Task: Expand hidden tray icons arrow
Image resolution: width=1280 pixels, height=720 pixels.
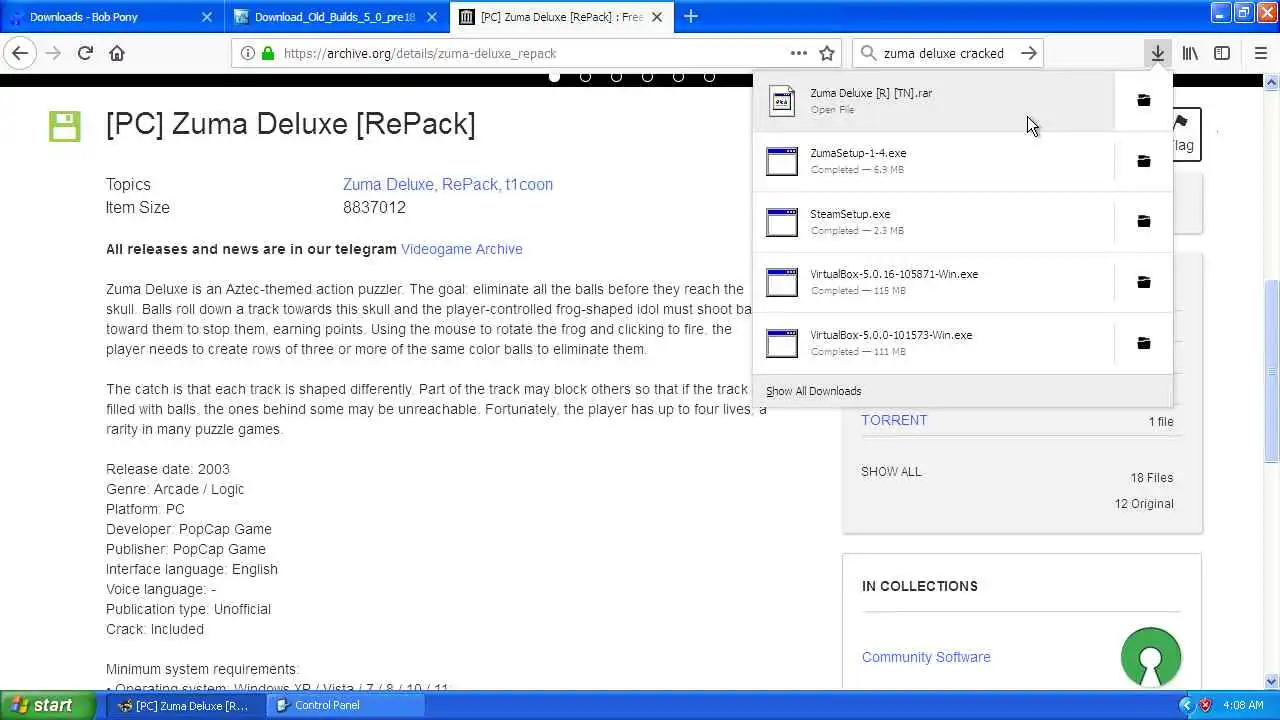Action: click(1187, 705)
